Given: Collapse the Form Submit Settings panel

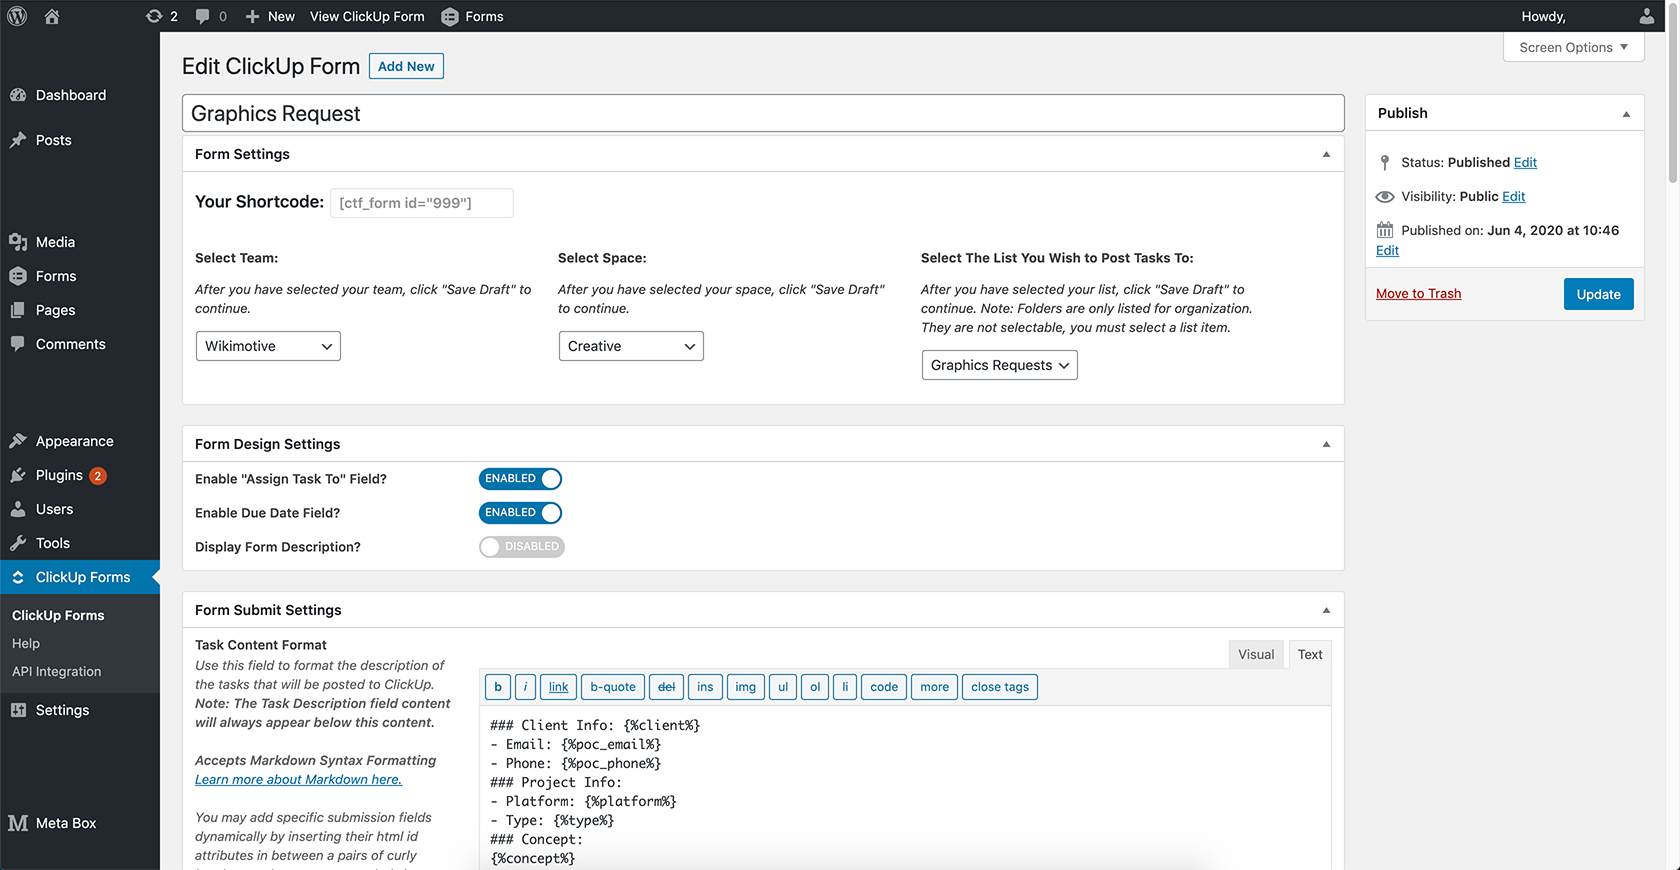Looking at the screenshot, I should (x=1326, y=610).
